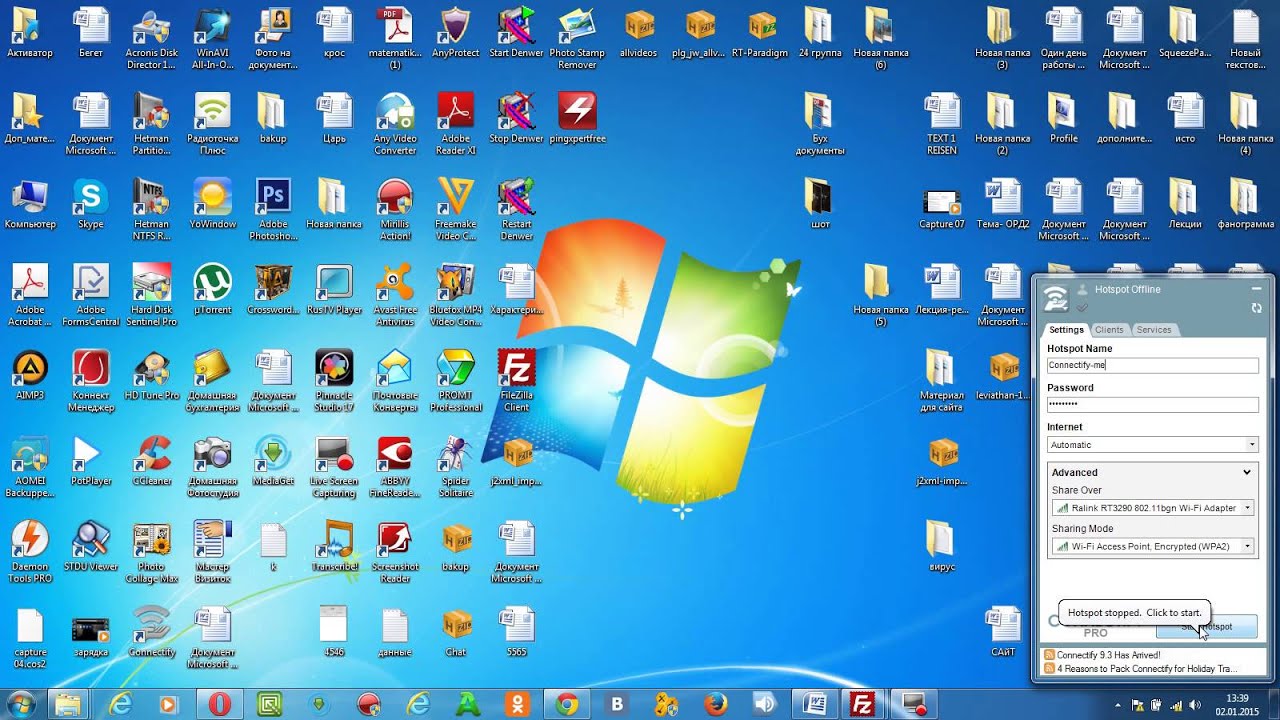Select the AIMP3 desktop shortcut
The image size is (1280, 720).
coord(30,375)
